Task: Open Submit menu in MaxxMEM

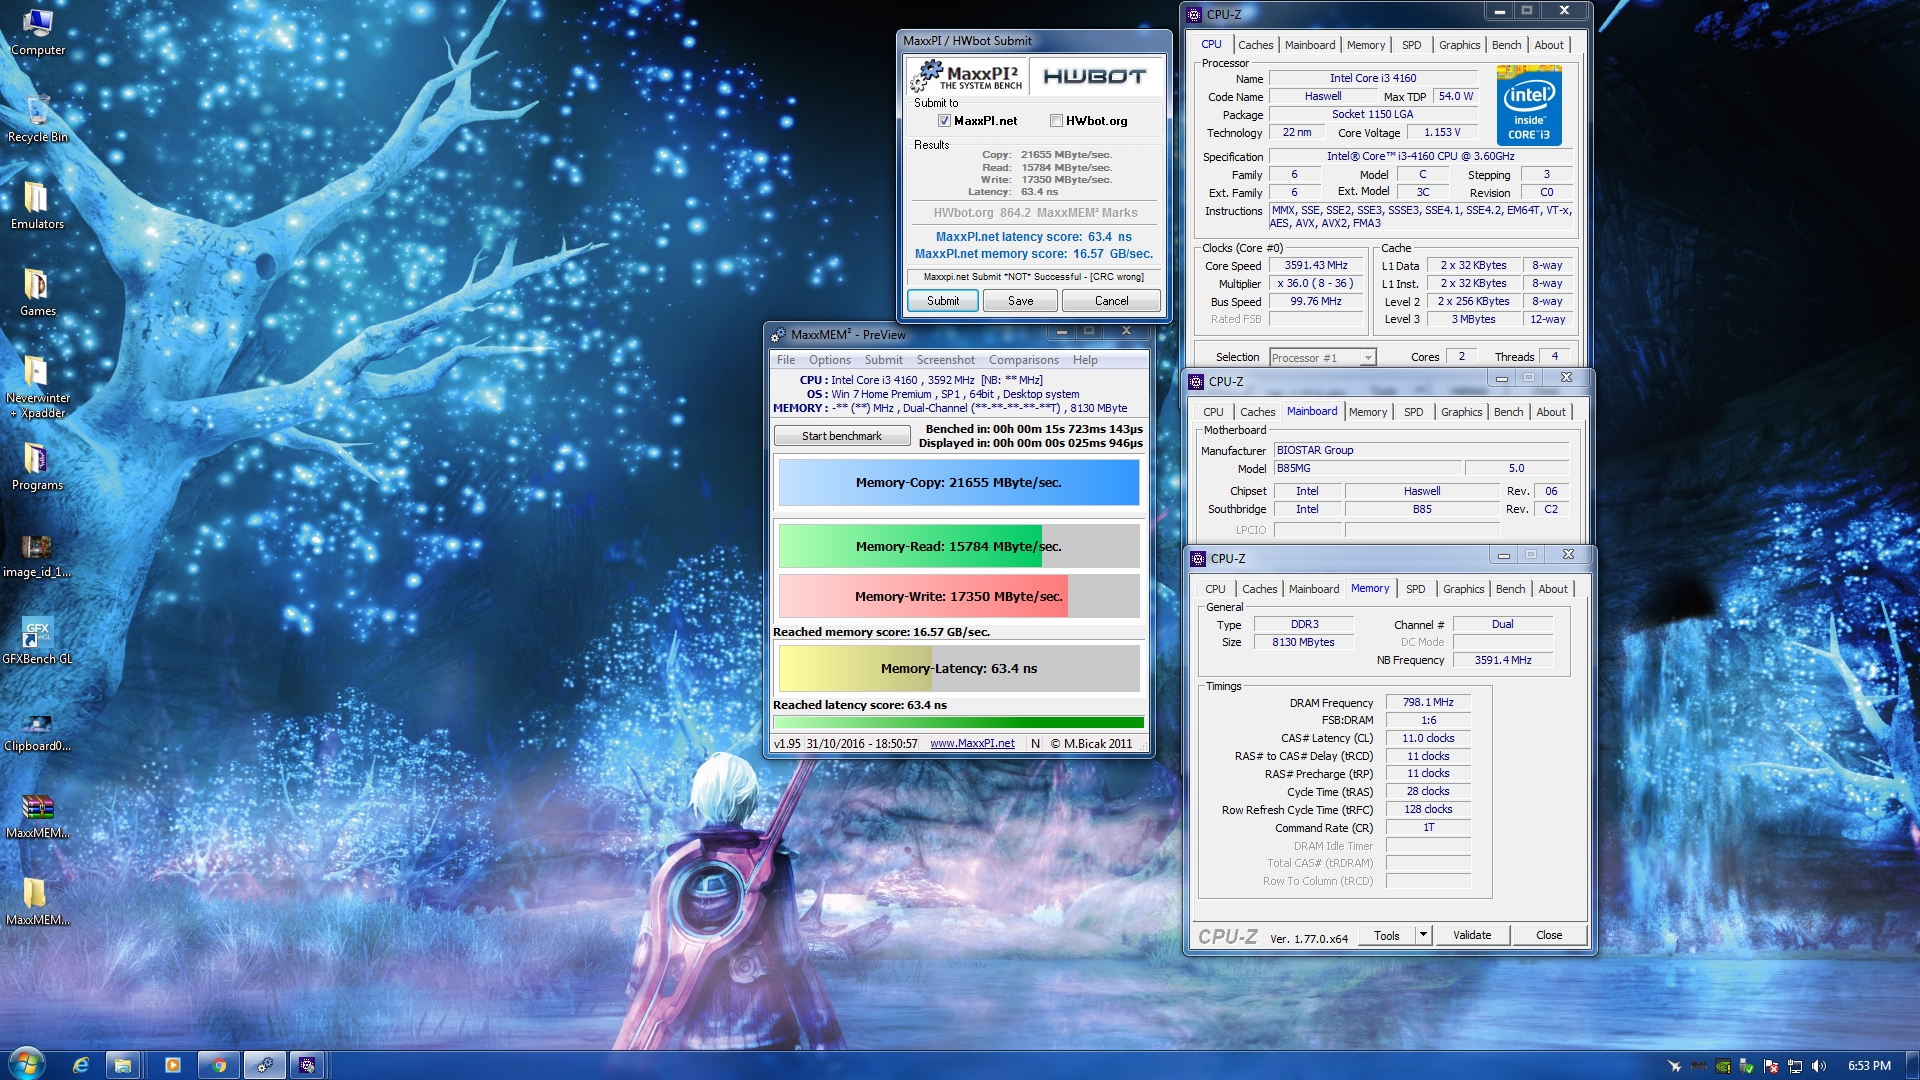Action: pyautogui.click(x=883, y=360)
